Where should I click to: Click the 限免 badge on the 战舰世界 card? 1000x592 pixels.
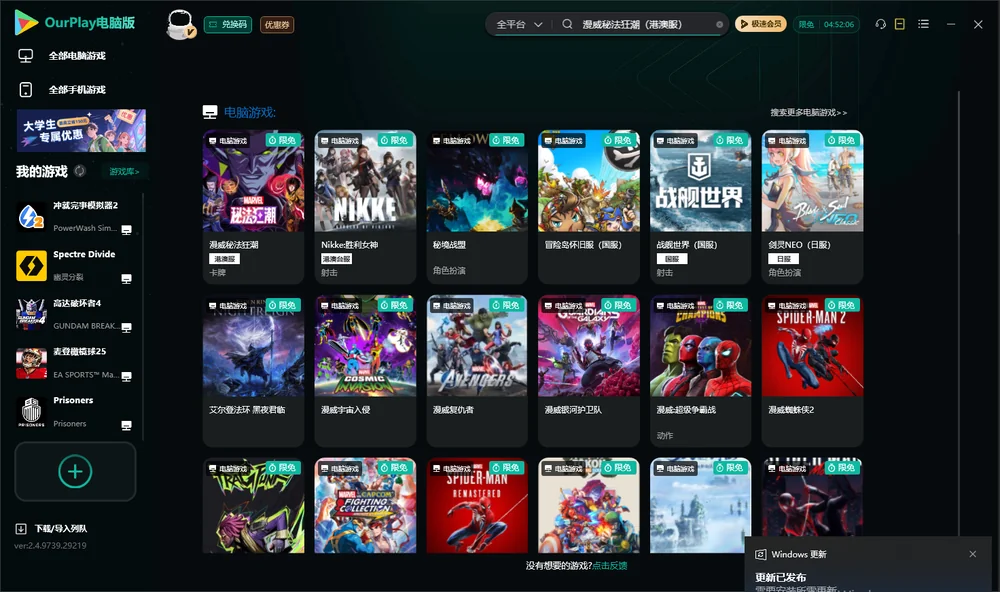pos(730,140)
